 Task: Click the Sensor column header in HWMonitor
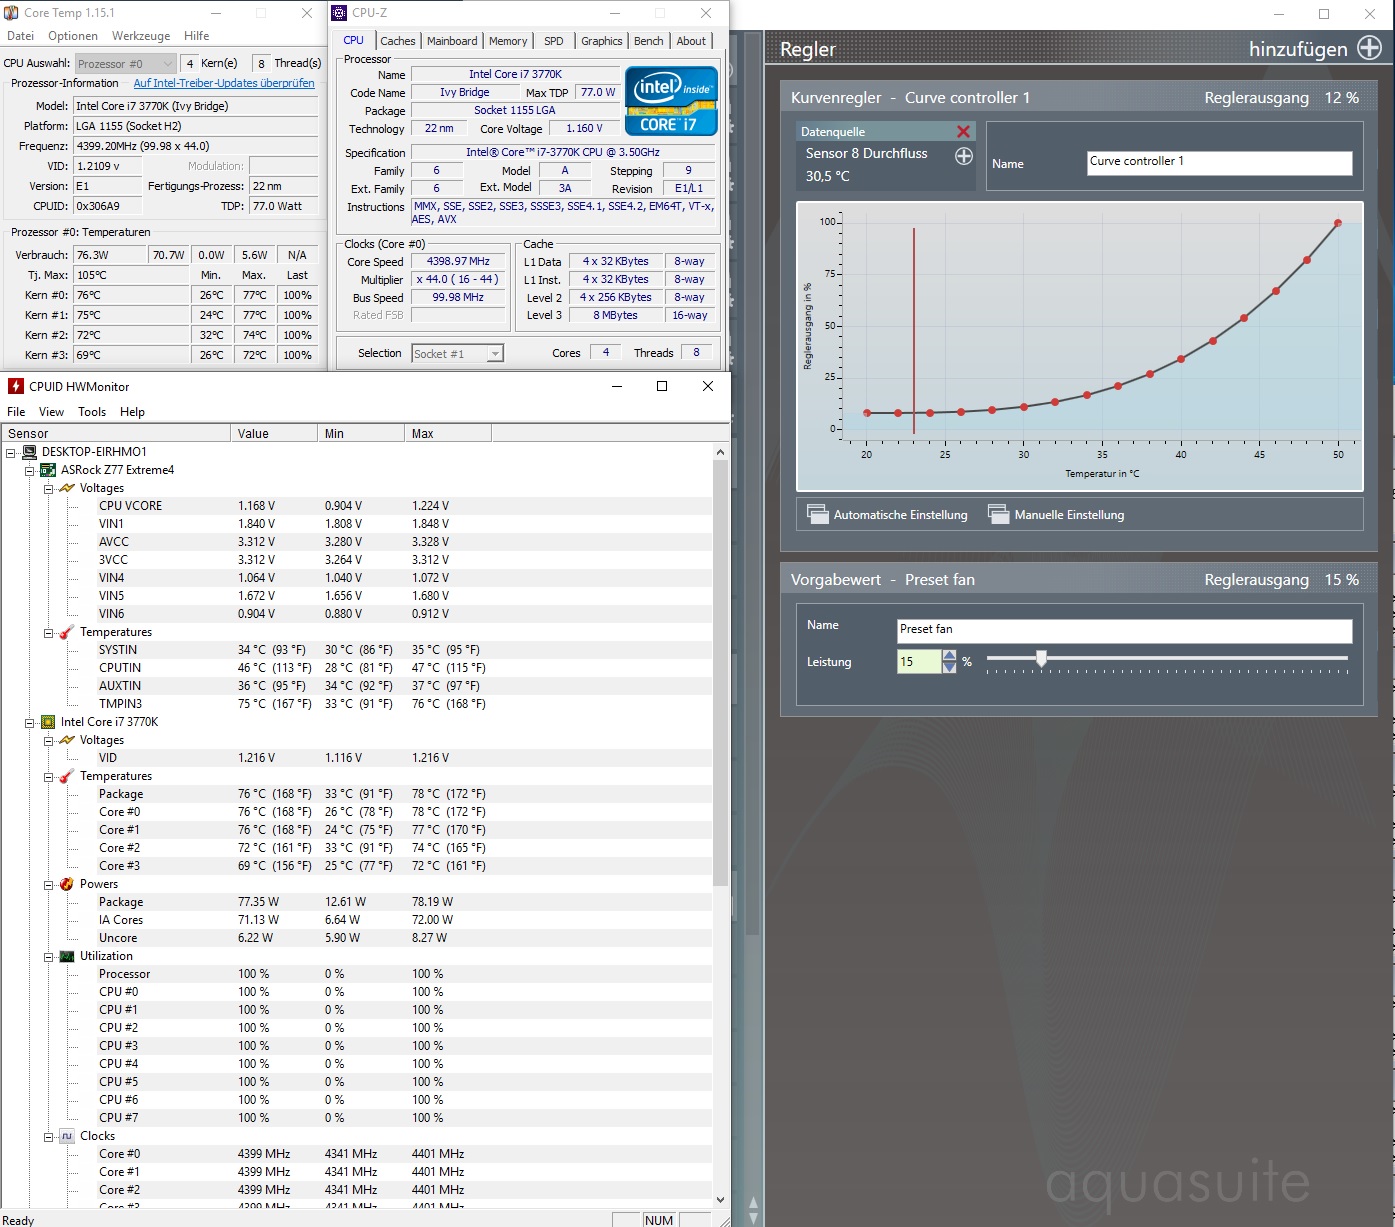(115, 433)
